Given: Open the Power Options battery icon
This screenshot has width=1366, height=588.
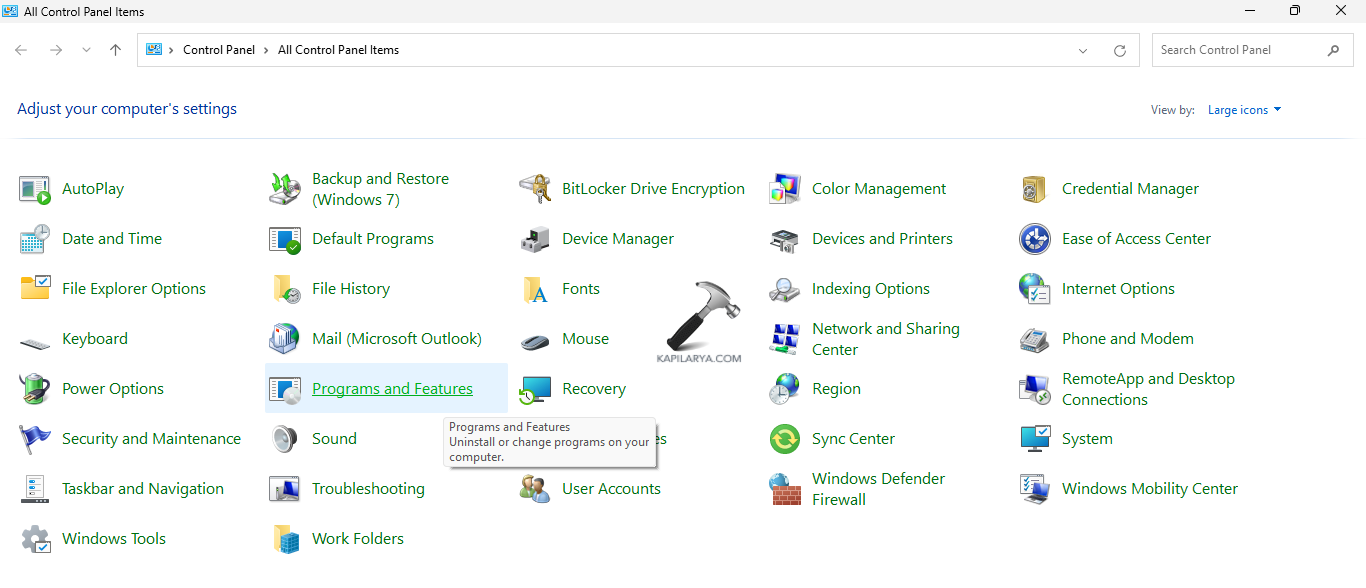Looking at the screenshot, I should point(35,389).
